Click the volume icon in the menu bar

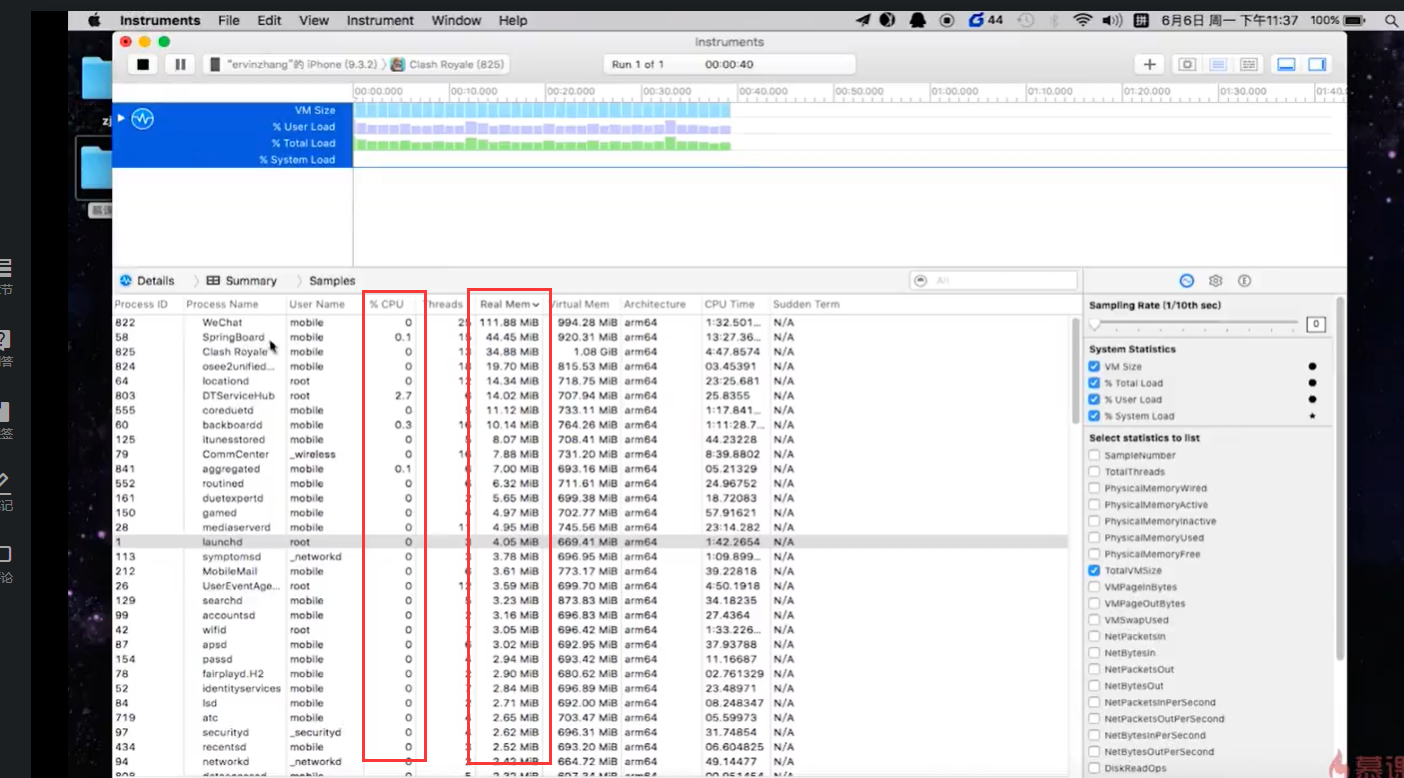(1112, 20)
